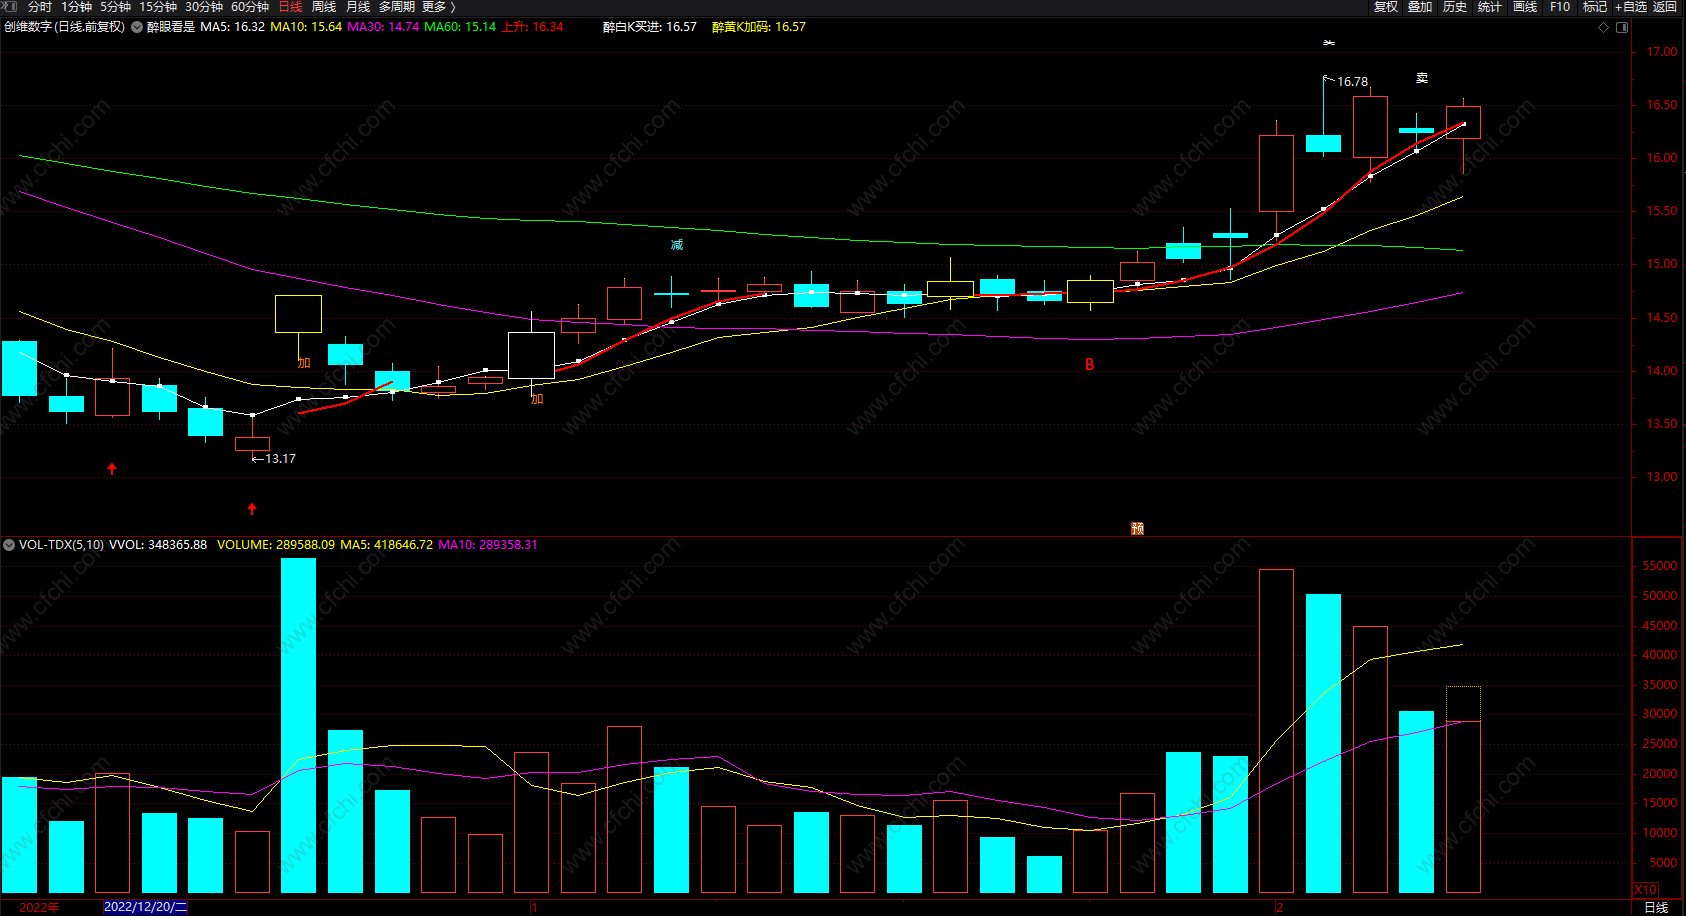Click the tallest cyan volume bar
The image size is (1686, 916).
tap(298, 725)
